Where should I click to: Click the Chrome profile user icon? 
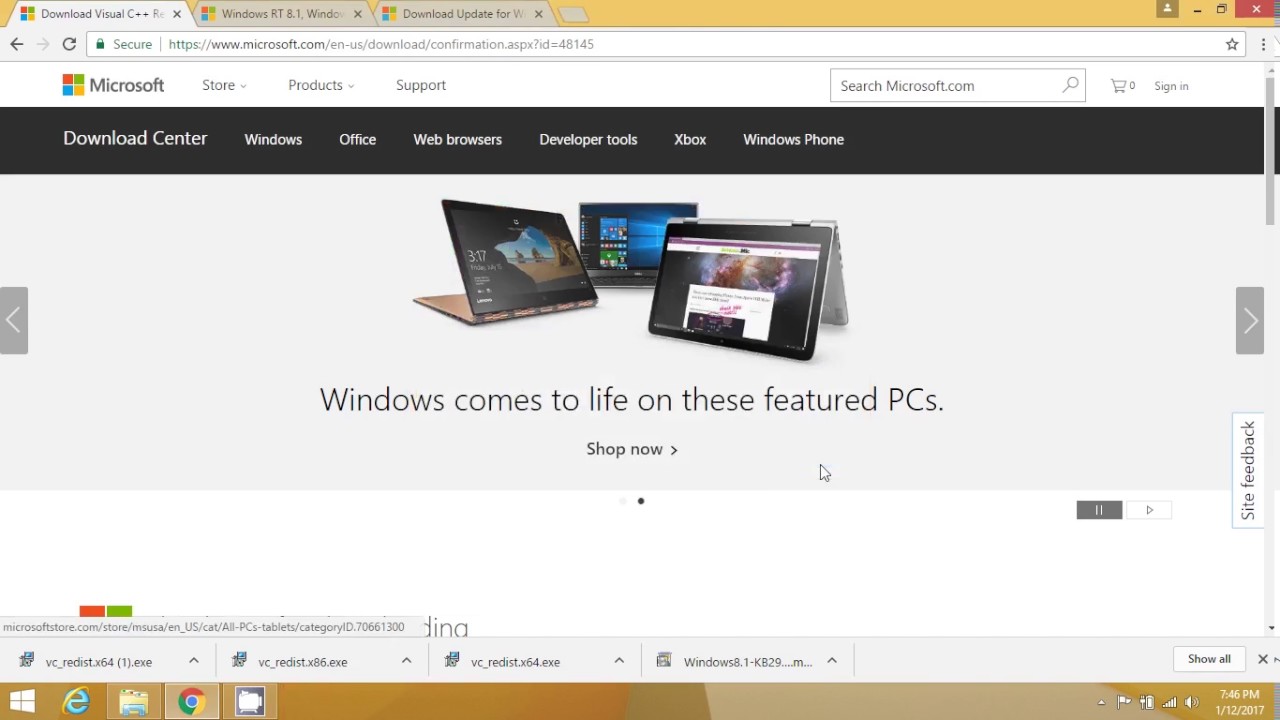(1167, 9)
